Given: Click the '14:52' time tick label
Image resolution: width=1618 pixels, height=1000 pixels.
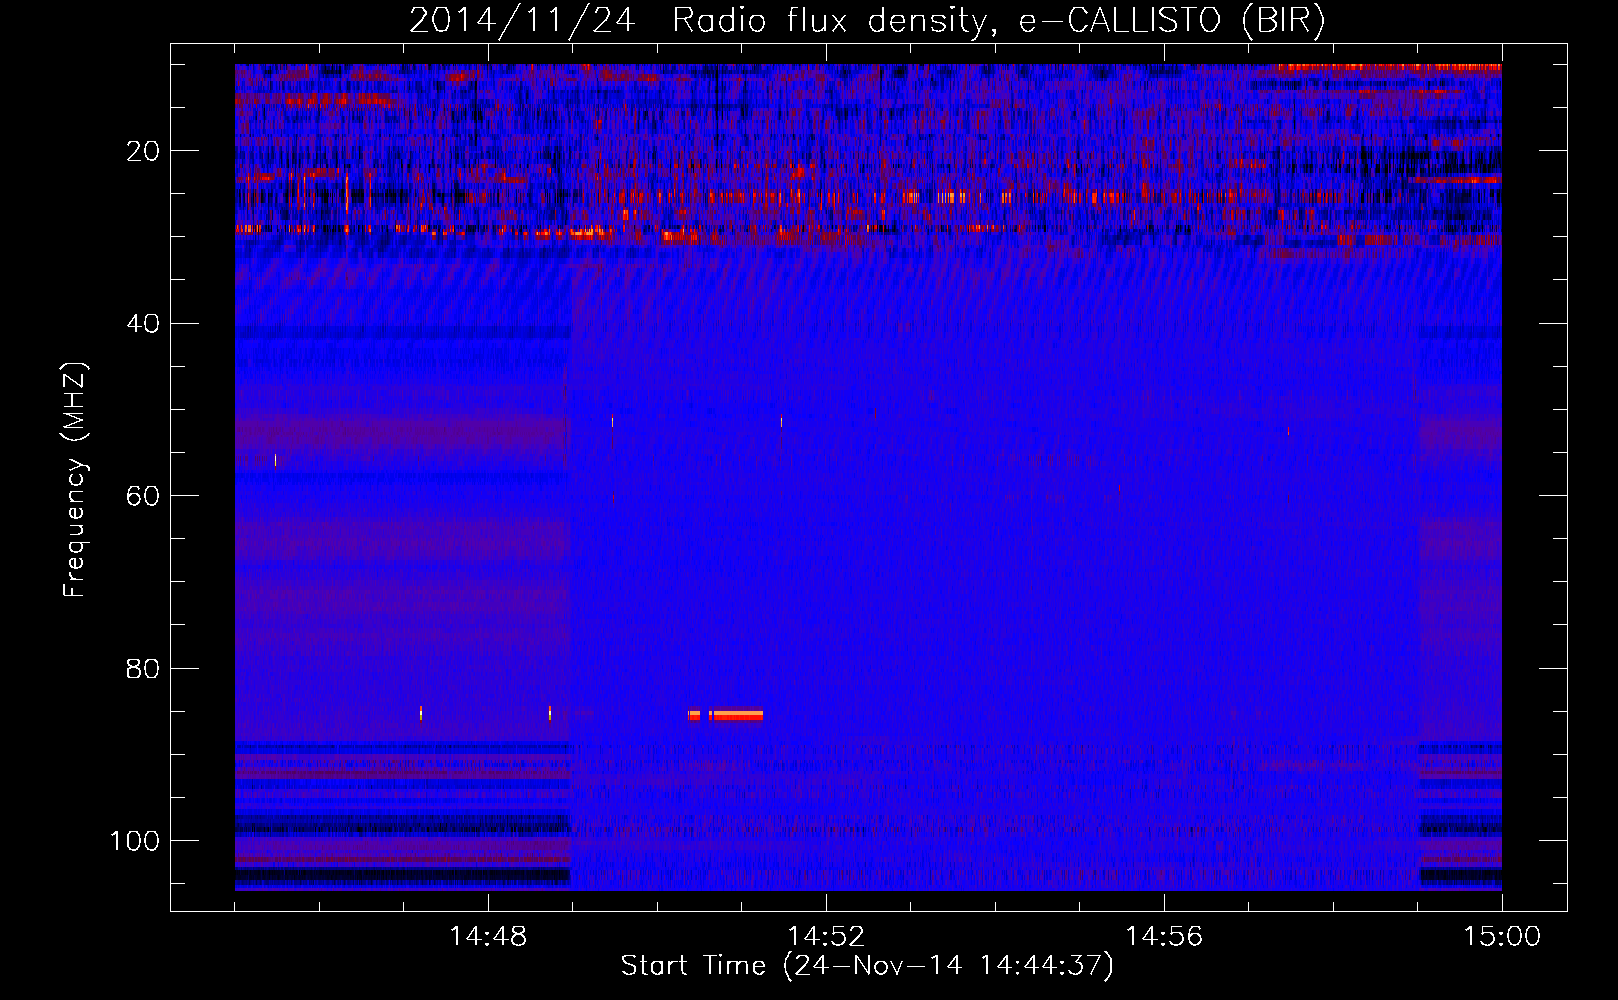Looking at the screenshot, I should [x=826, y=937].
